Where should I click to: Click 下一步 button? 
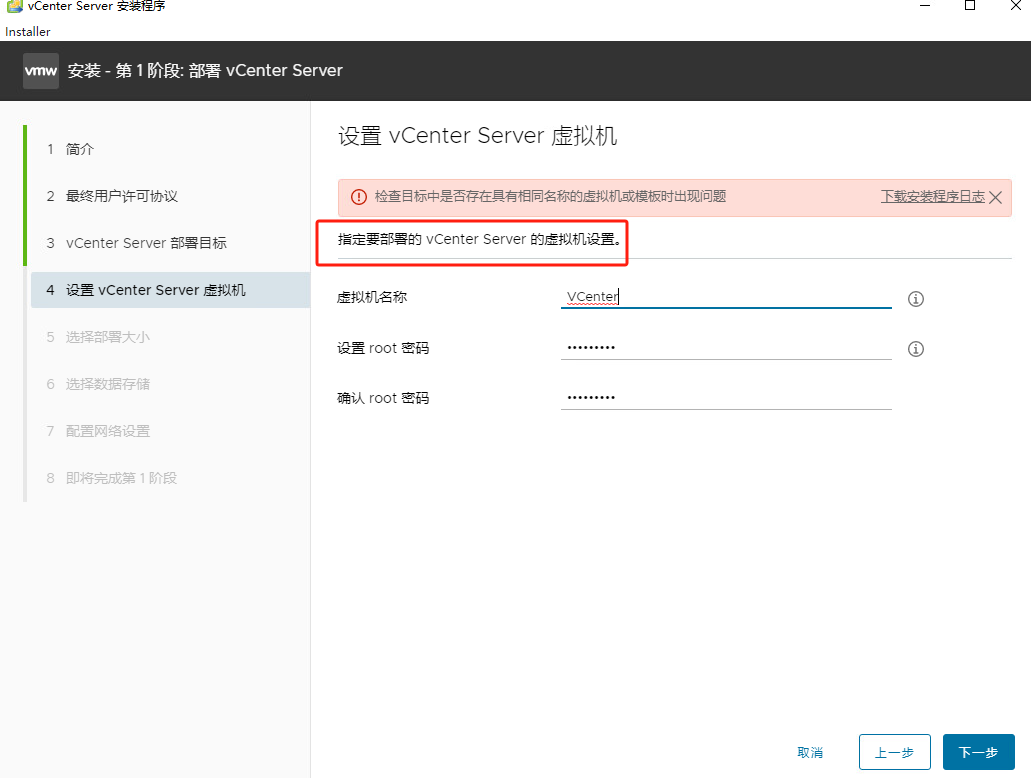point(978,752)
